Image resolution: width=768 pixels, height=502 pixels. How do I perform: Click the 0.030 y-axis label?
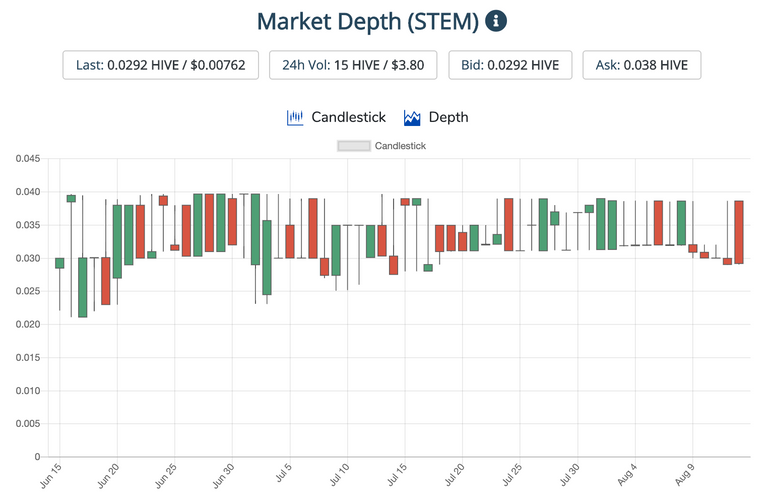[28, 258]
